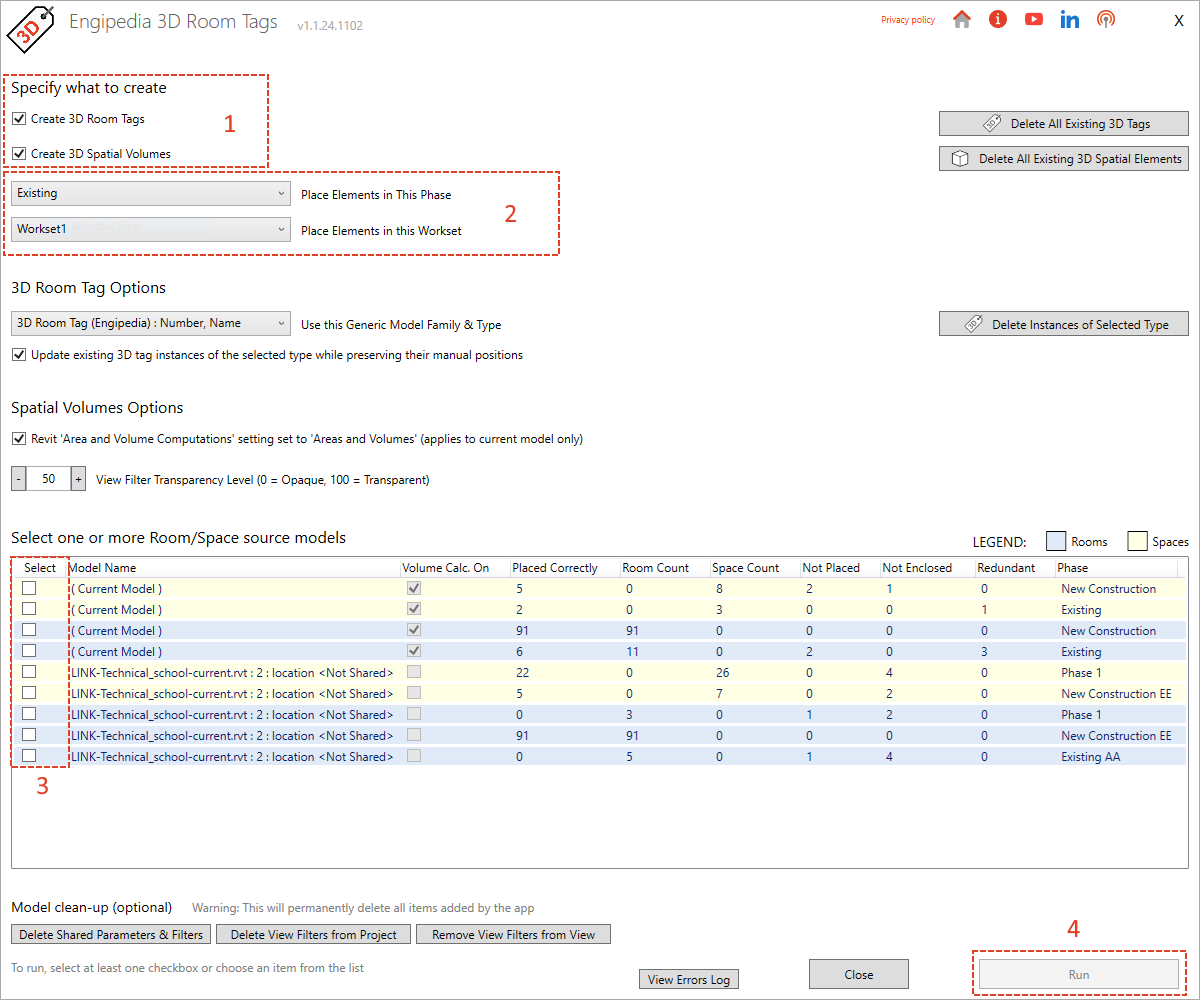This screenshot has width=1200, height=1000.
Task: Click the Close button
Action: click(x=859, y=974)
